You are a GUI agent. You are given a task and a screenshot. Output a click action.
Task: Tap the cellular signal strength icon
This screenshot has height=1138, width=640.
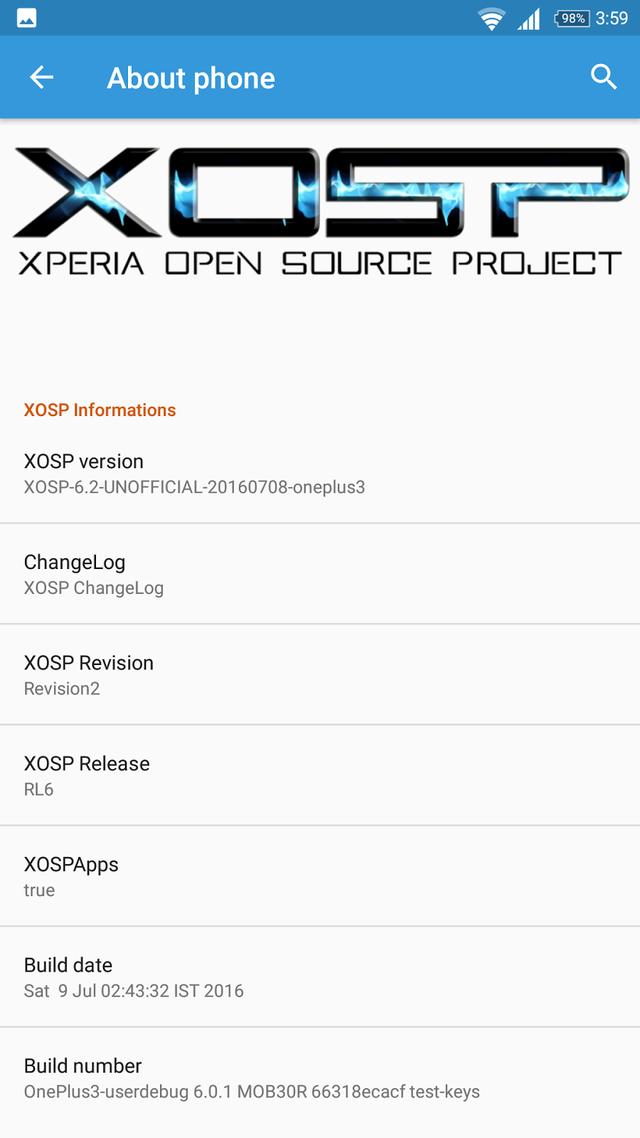[529, 19]
